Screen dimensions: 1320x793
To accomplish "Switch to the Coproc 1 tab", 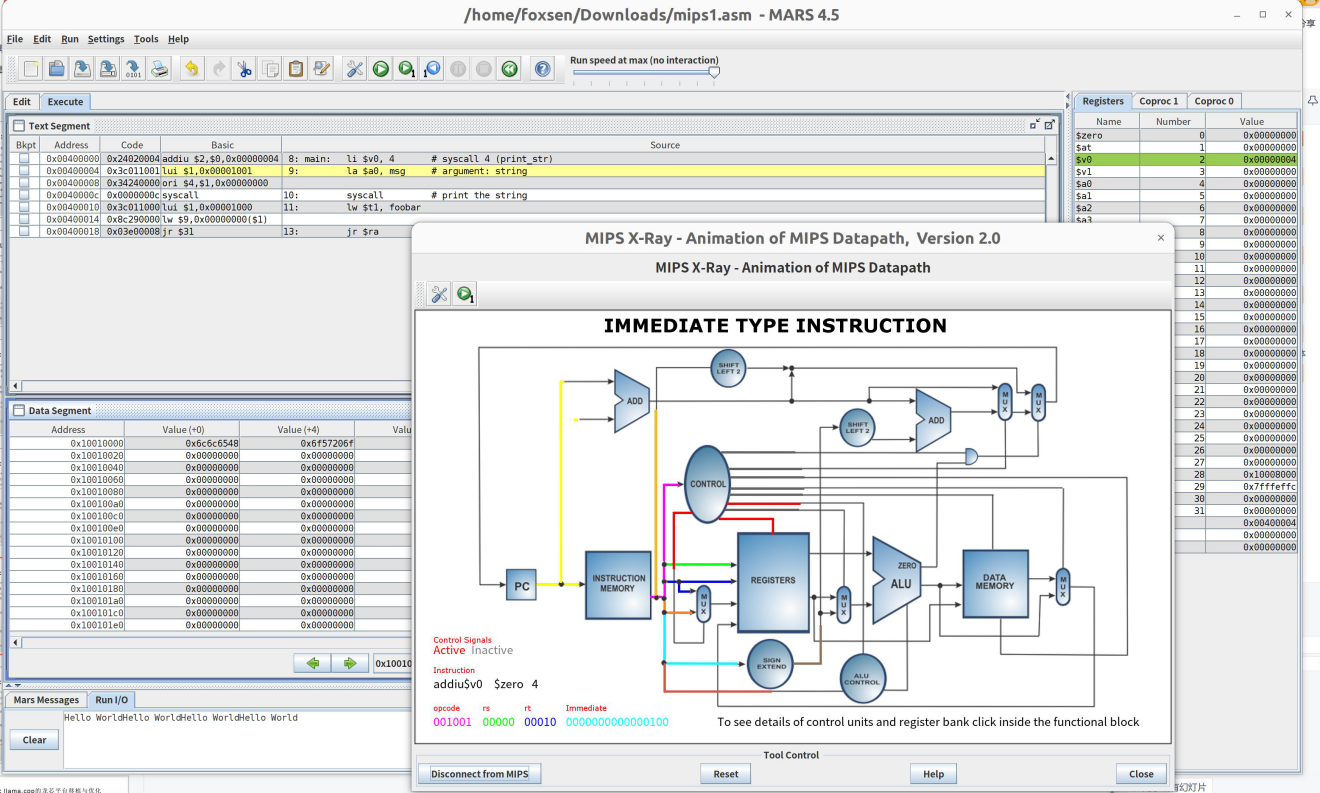I will pos(1159,101).
